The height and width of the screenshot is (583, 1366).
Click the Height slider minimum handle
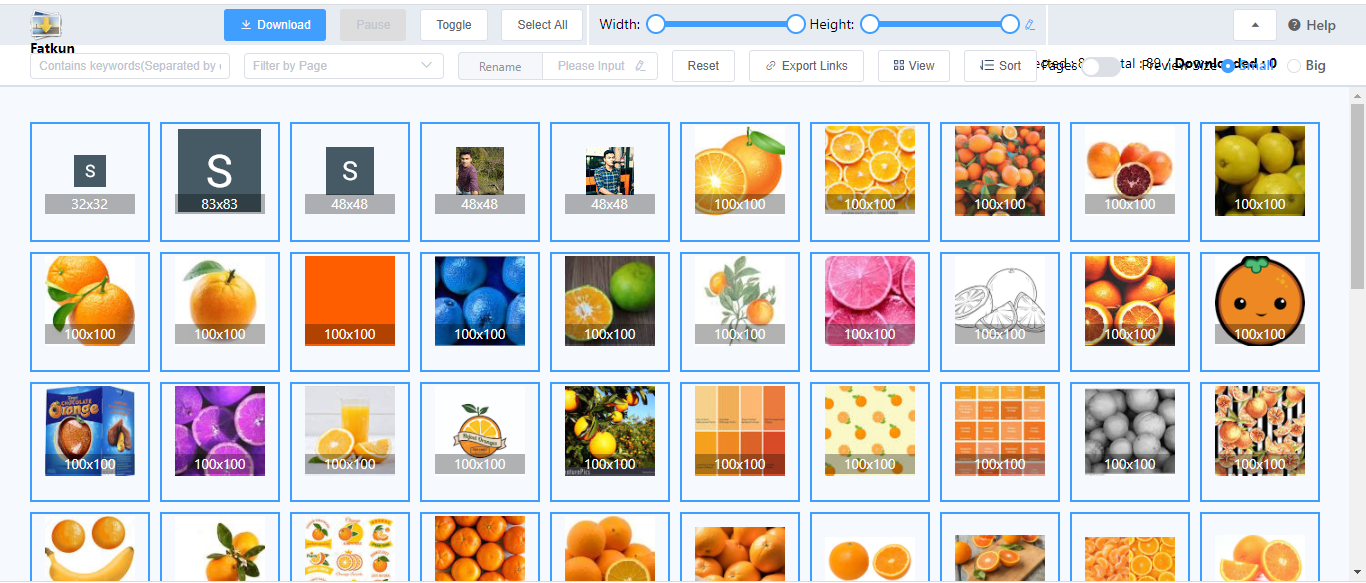click(x=870, y=24)
